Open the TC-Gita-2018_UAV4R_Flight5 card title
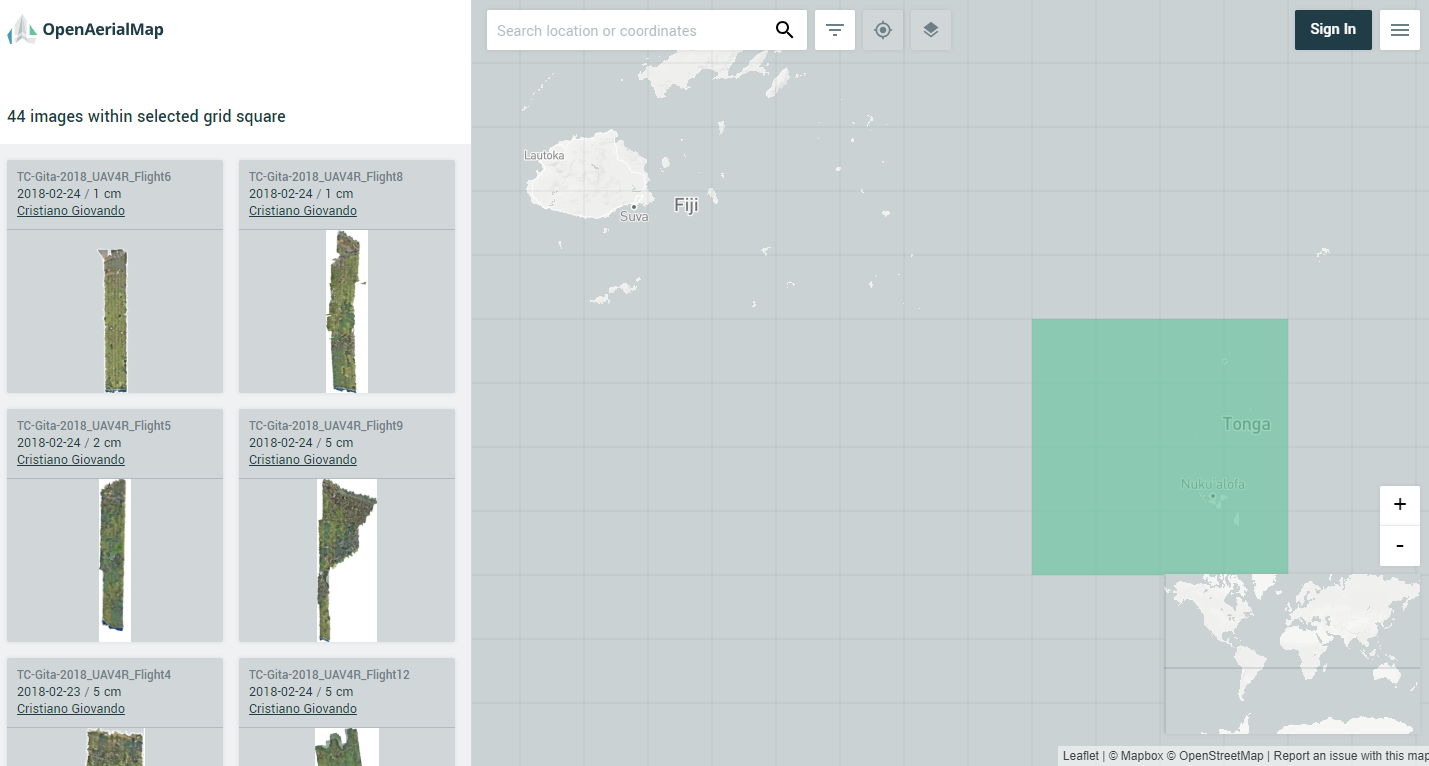Image resolution: width=1429 pixels, height=766 pixels. click(x=94, y=426)
